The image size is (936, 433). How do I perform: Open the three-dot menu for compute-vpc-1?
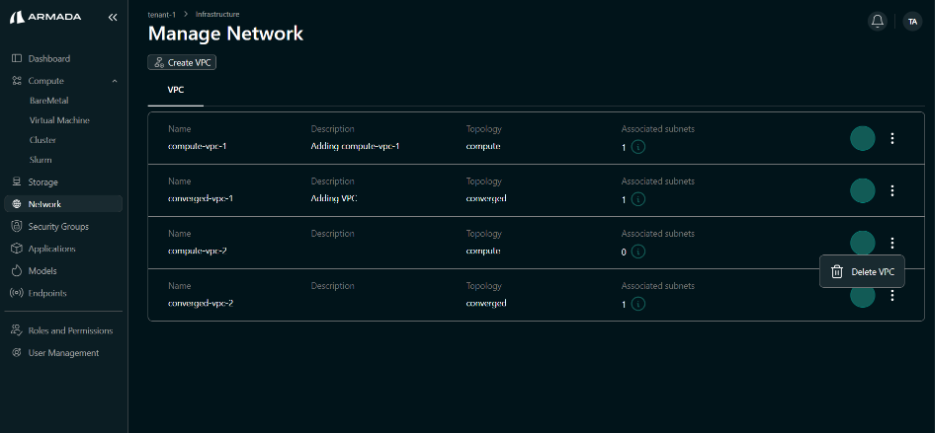[892, 139]
